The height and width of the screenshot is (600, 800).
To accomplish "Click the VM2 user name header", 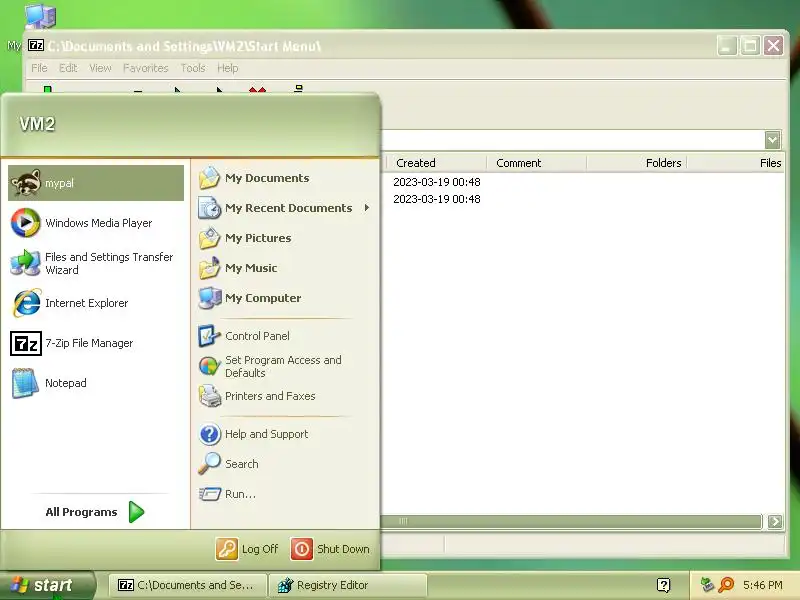I will [x=37, y=124].
